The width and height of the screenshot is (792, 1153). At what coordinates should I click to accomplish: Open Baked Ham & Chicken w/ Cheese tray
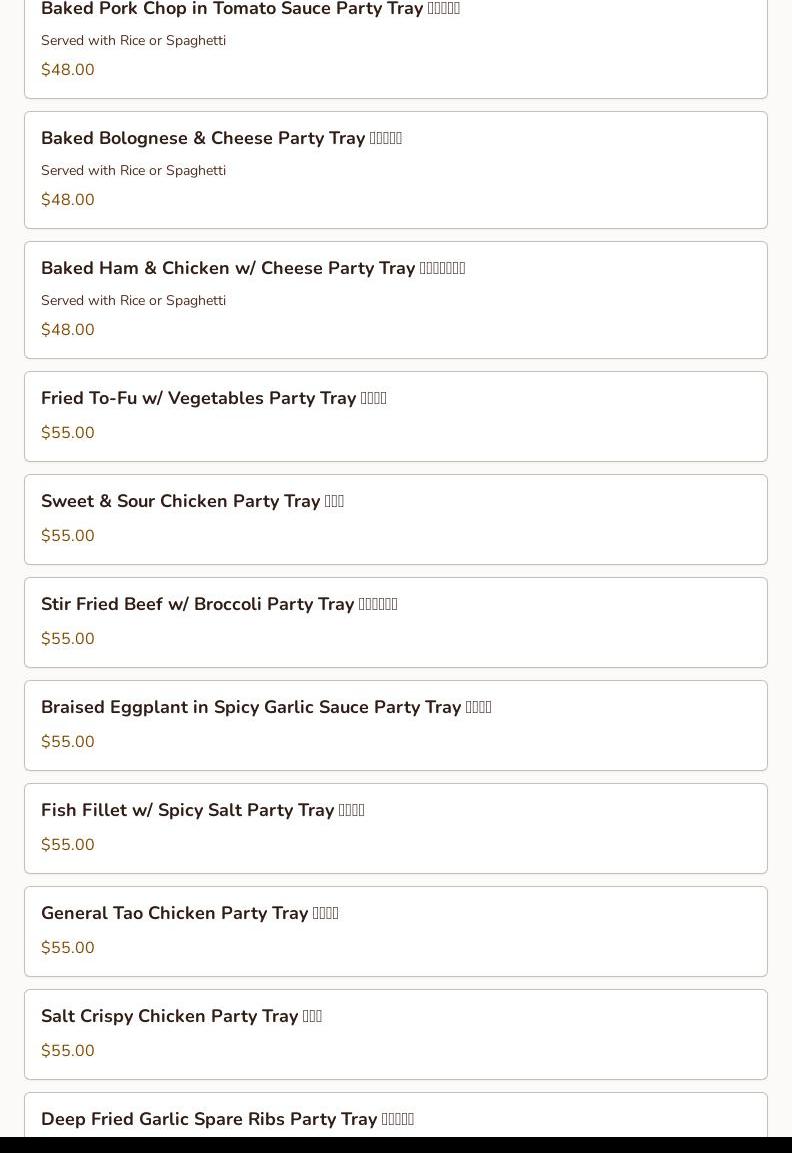tap(395, 300)
